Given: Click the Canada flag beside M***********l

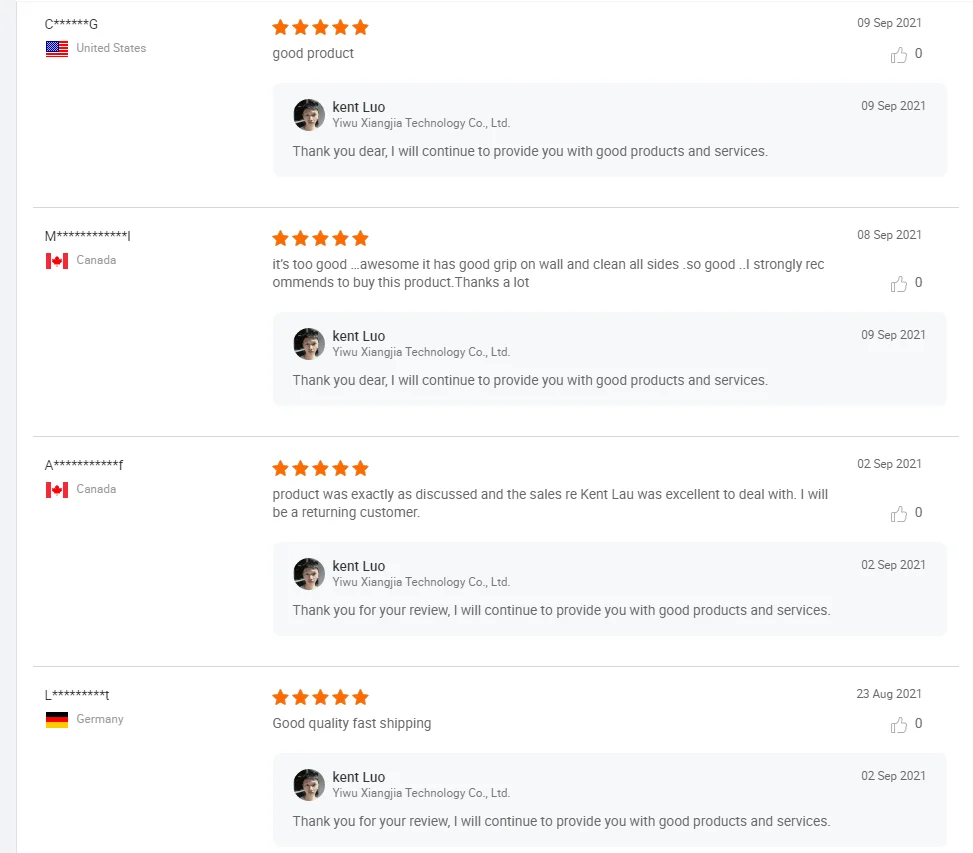Looking at the screenshot, I should pyautogui.click(x=57, y=260).
